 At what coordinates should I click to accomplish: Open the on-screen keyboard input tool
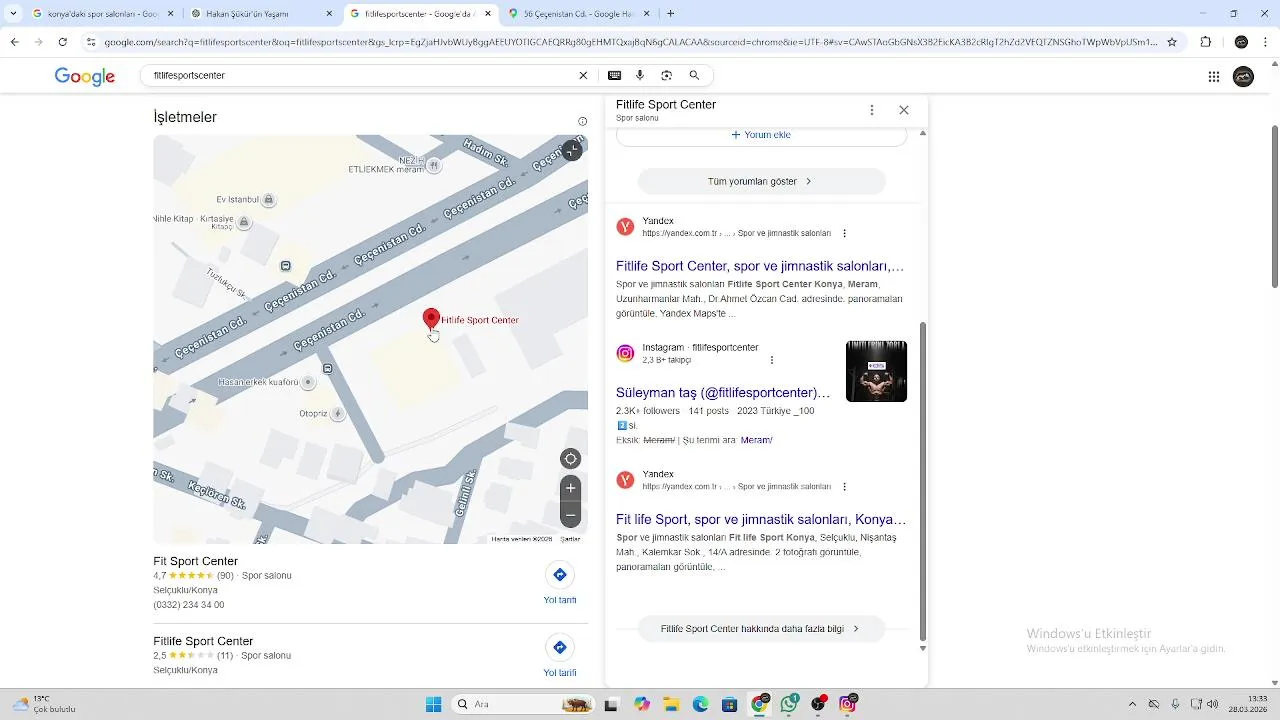pyautogui.click(x=614, y=75)
